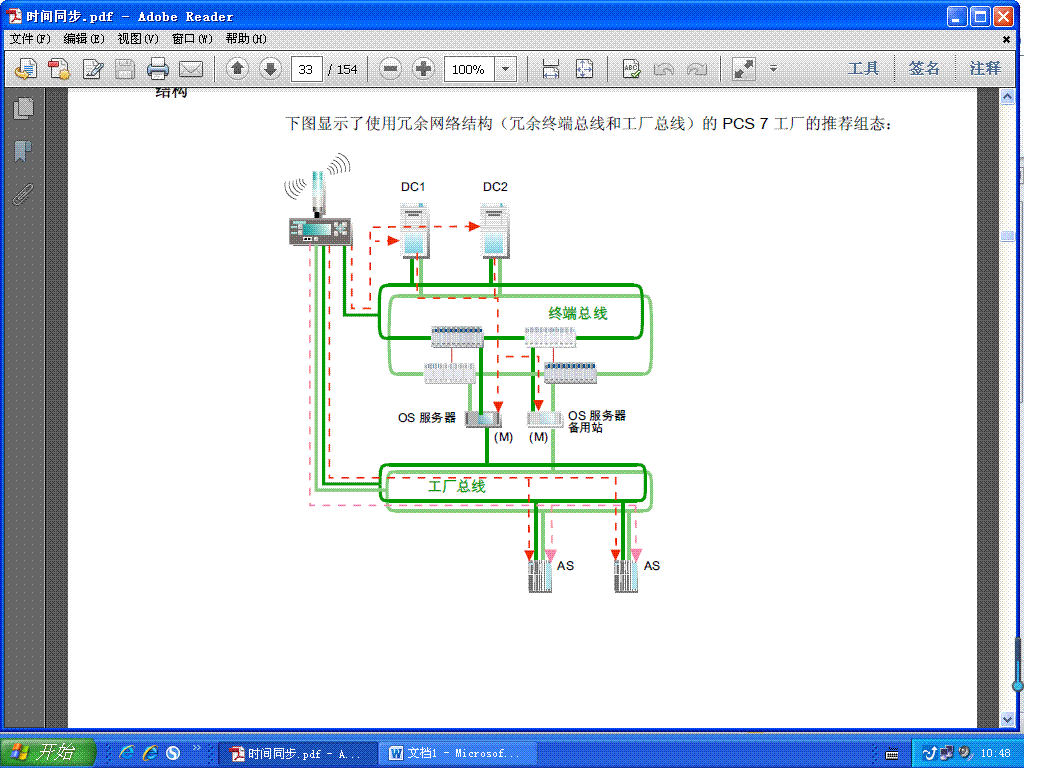Screen dimensions: 1045x784
Task: Click the Fit width scrolling icon
Action: (550, 69)
